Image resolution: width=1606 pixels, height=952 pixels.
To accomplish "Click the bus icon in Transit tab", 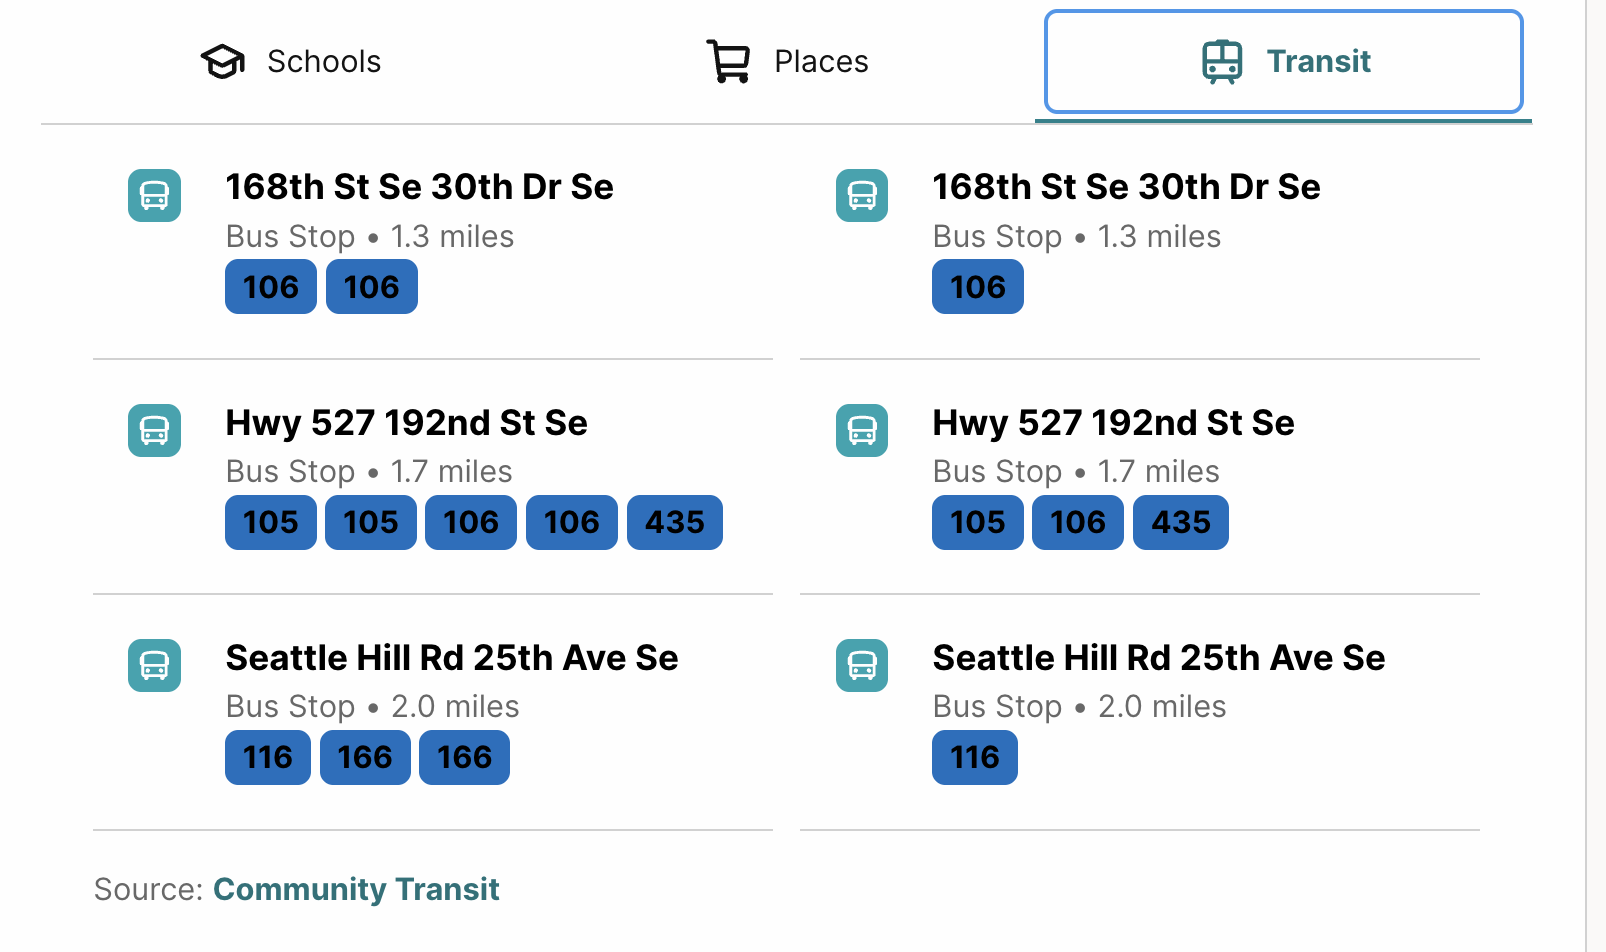I will tap(1222, 62).
